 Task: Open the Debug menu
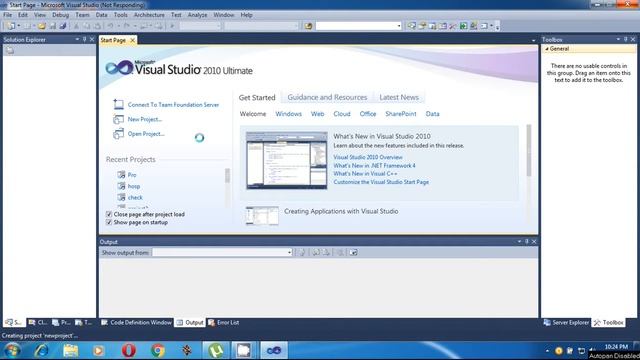coord(60,15)
